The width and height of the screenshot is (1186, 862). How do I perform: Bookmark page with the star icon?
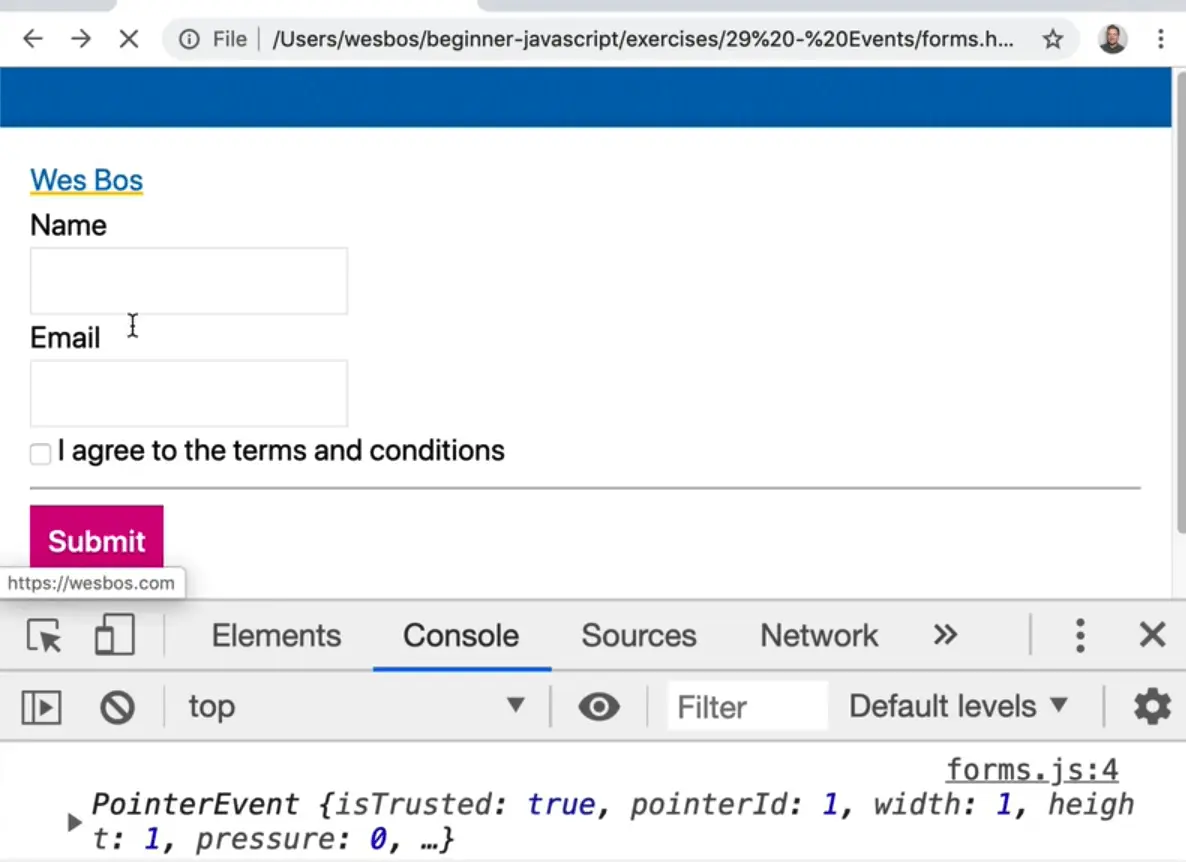(1052, 39)
